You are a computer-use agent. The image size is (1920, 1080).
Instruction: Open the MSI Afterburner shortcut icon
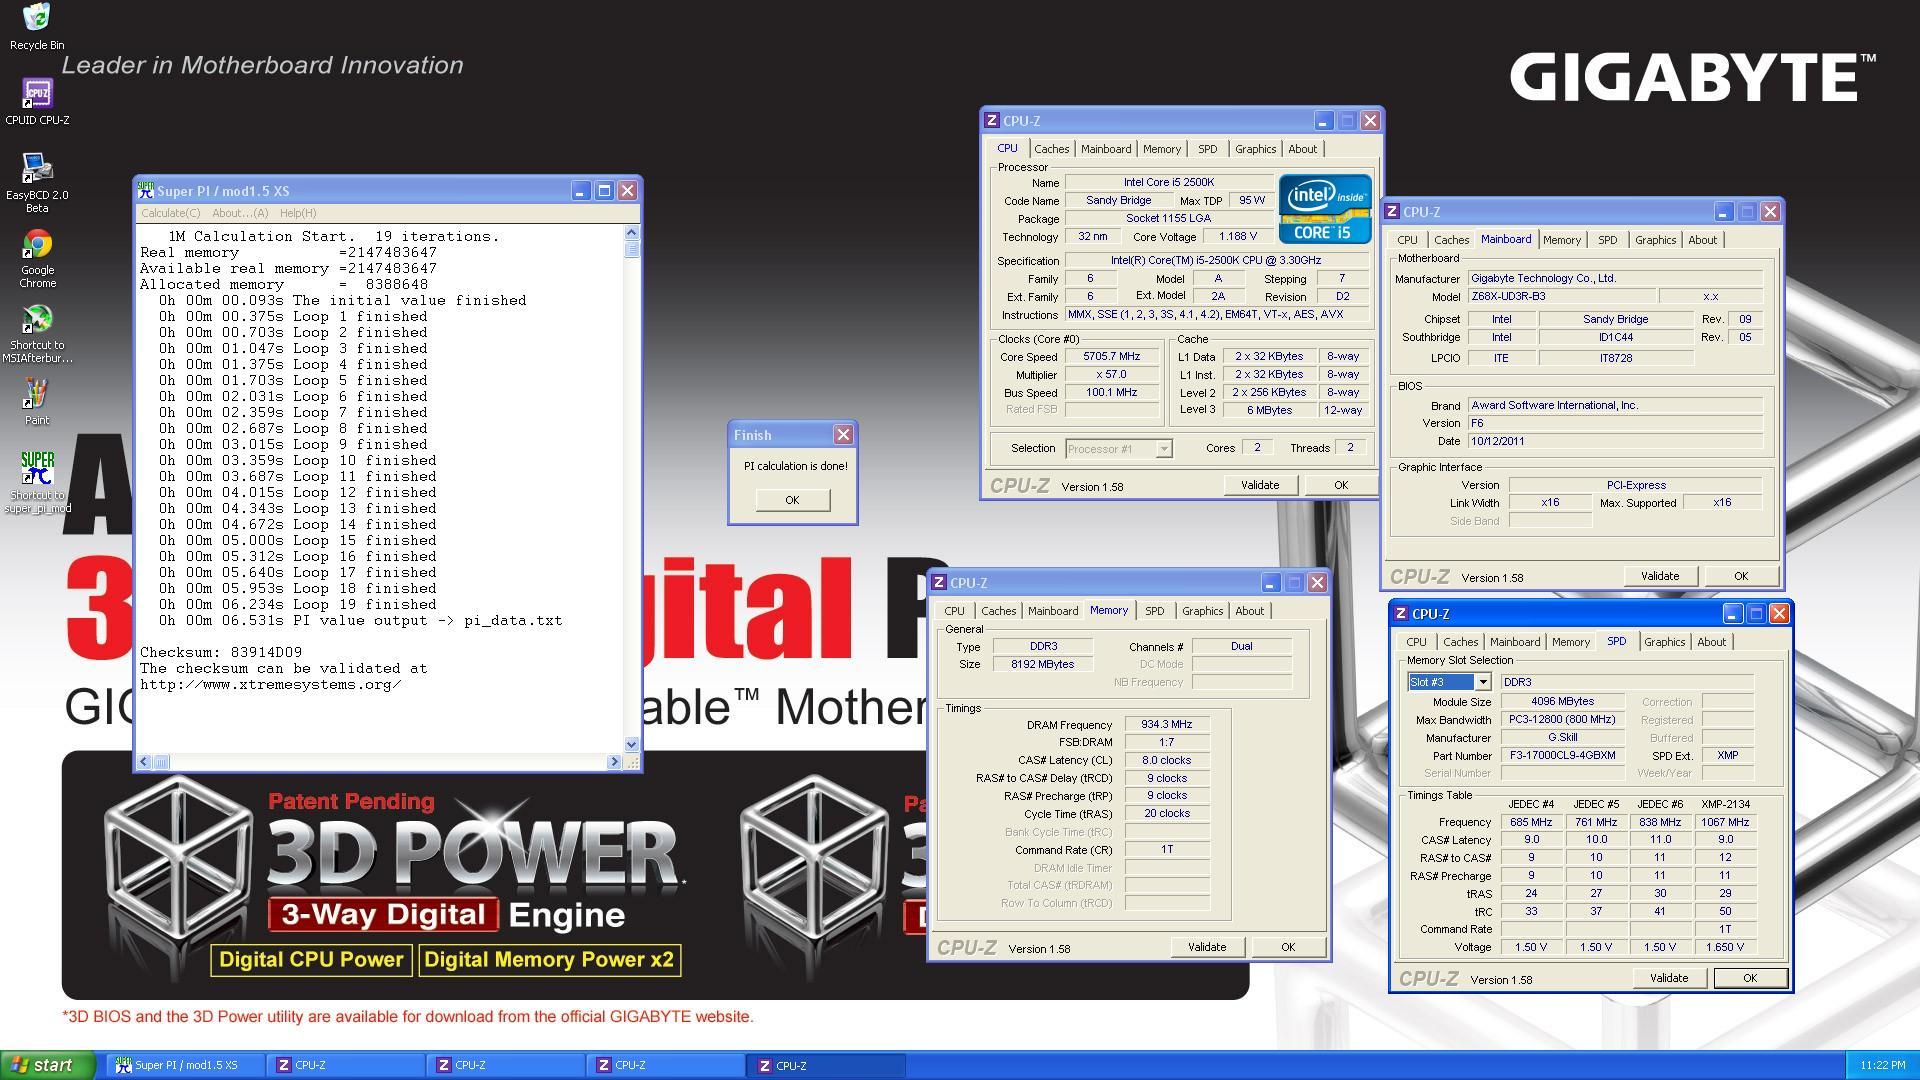[x=37, y=333]
